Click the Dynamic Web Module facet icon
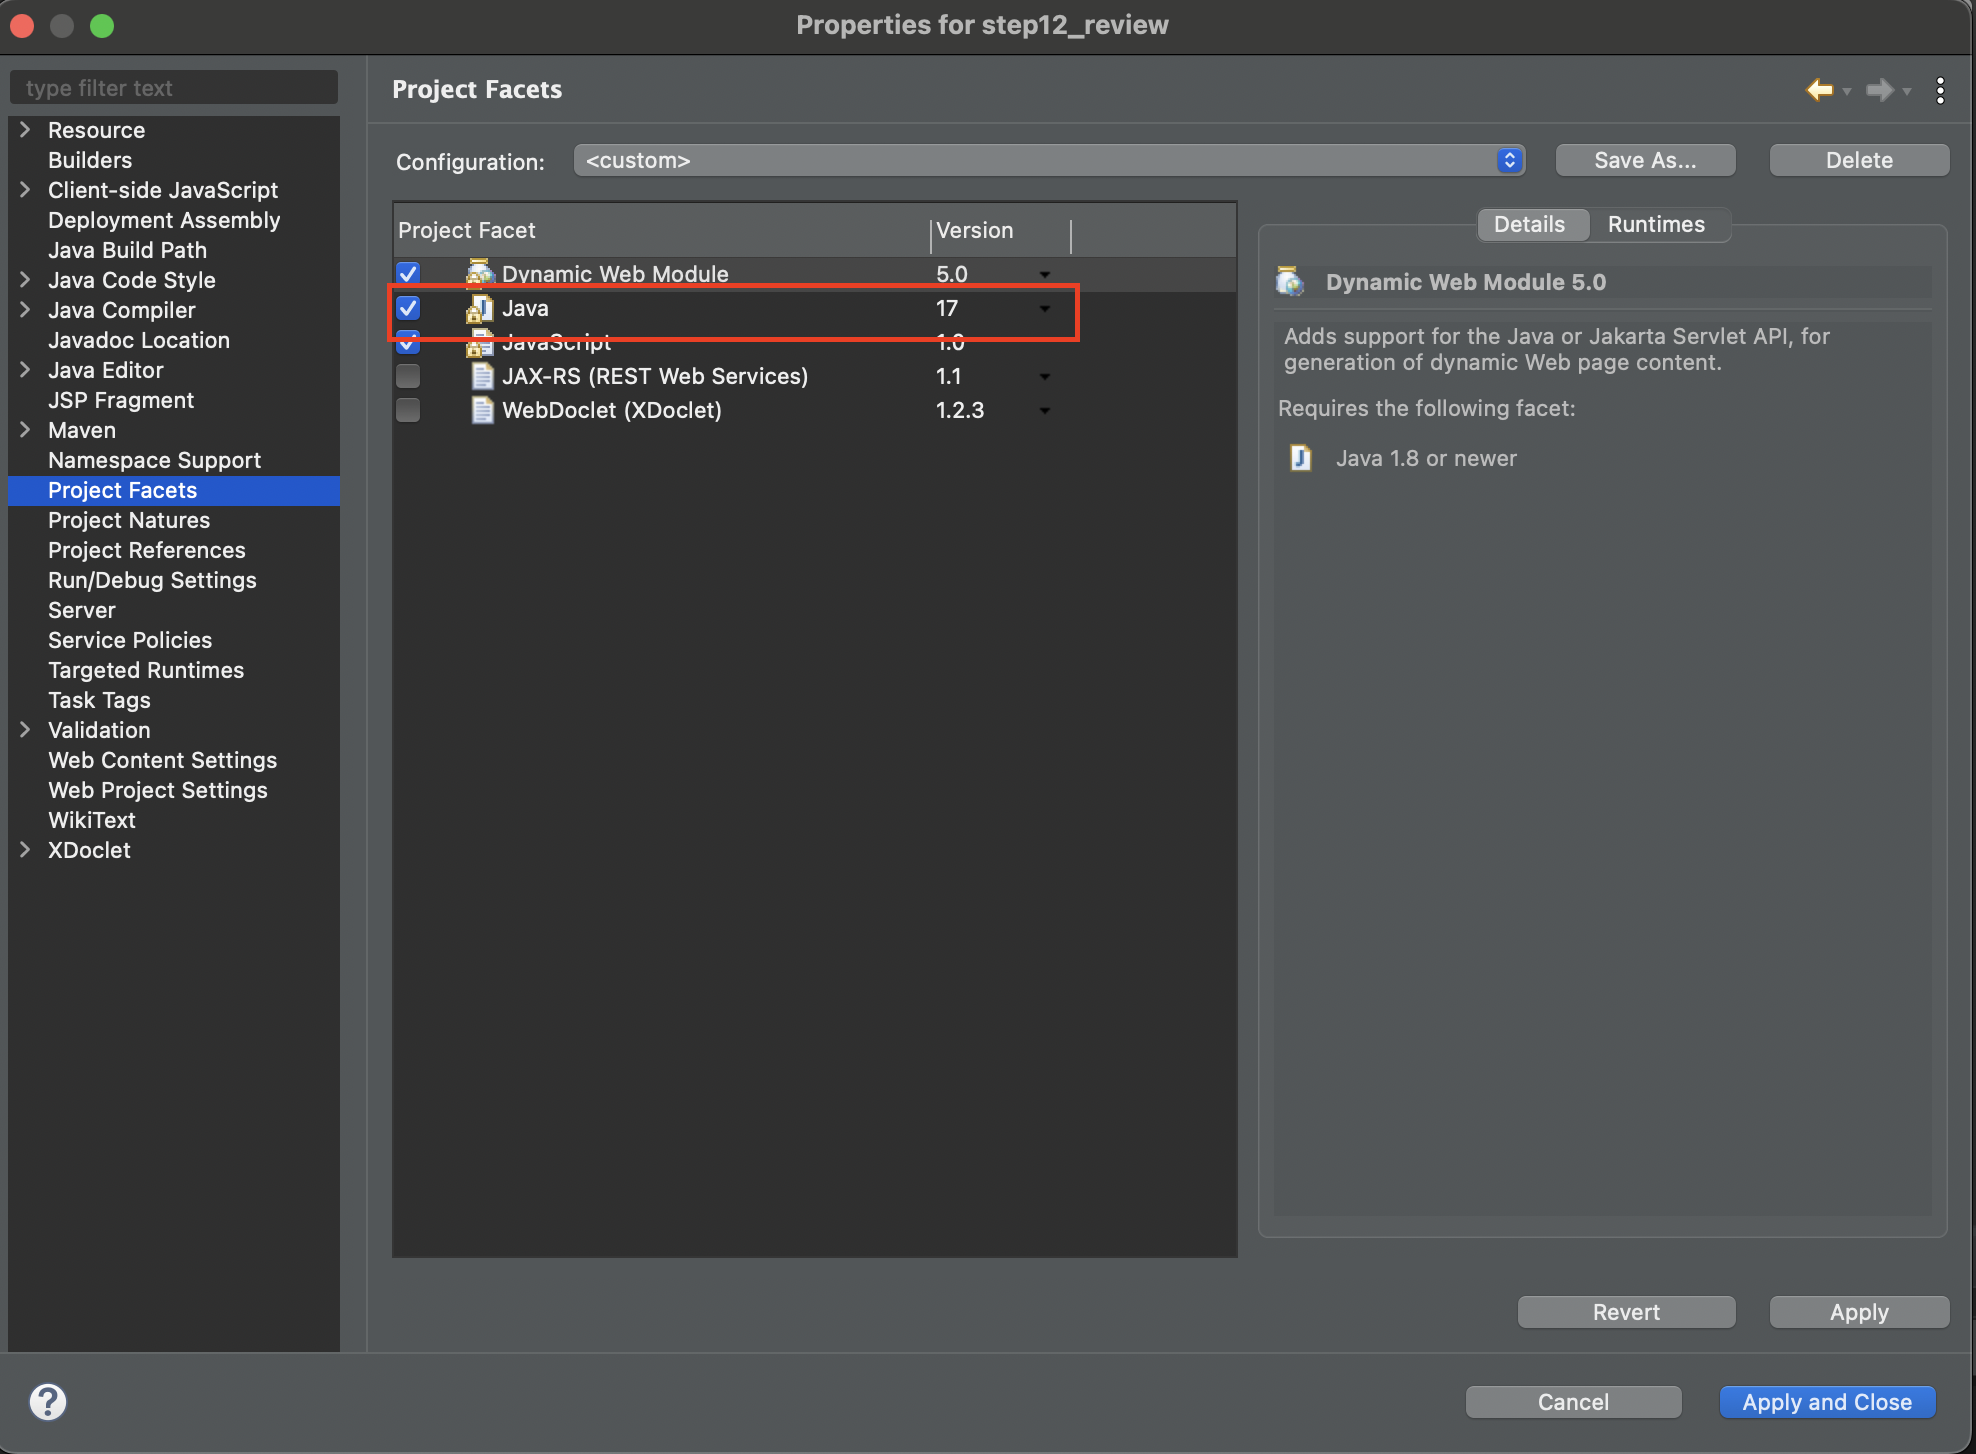 point(481,273)
